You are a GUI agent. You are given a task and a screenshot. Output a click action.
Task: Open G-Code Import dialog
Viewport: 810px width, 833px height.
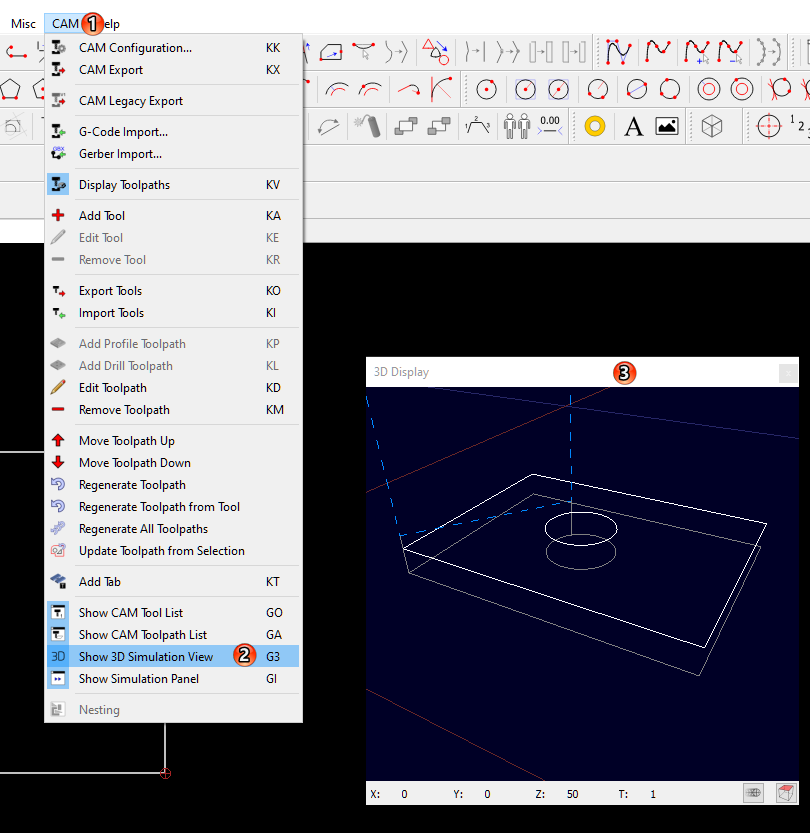[x=173, y=132]
